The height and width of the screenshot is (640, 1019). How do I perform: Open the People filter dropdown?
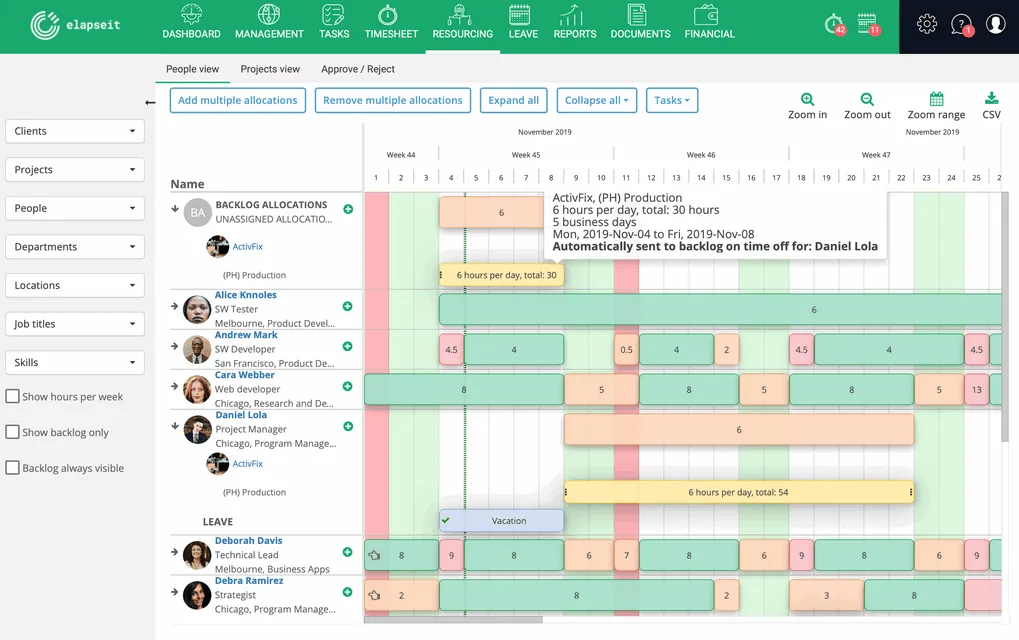tap(75, 208)
